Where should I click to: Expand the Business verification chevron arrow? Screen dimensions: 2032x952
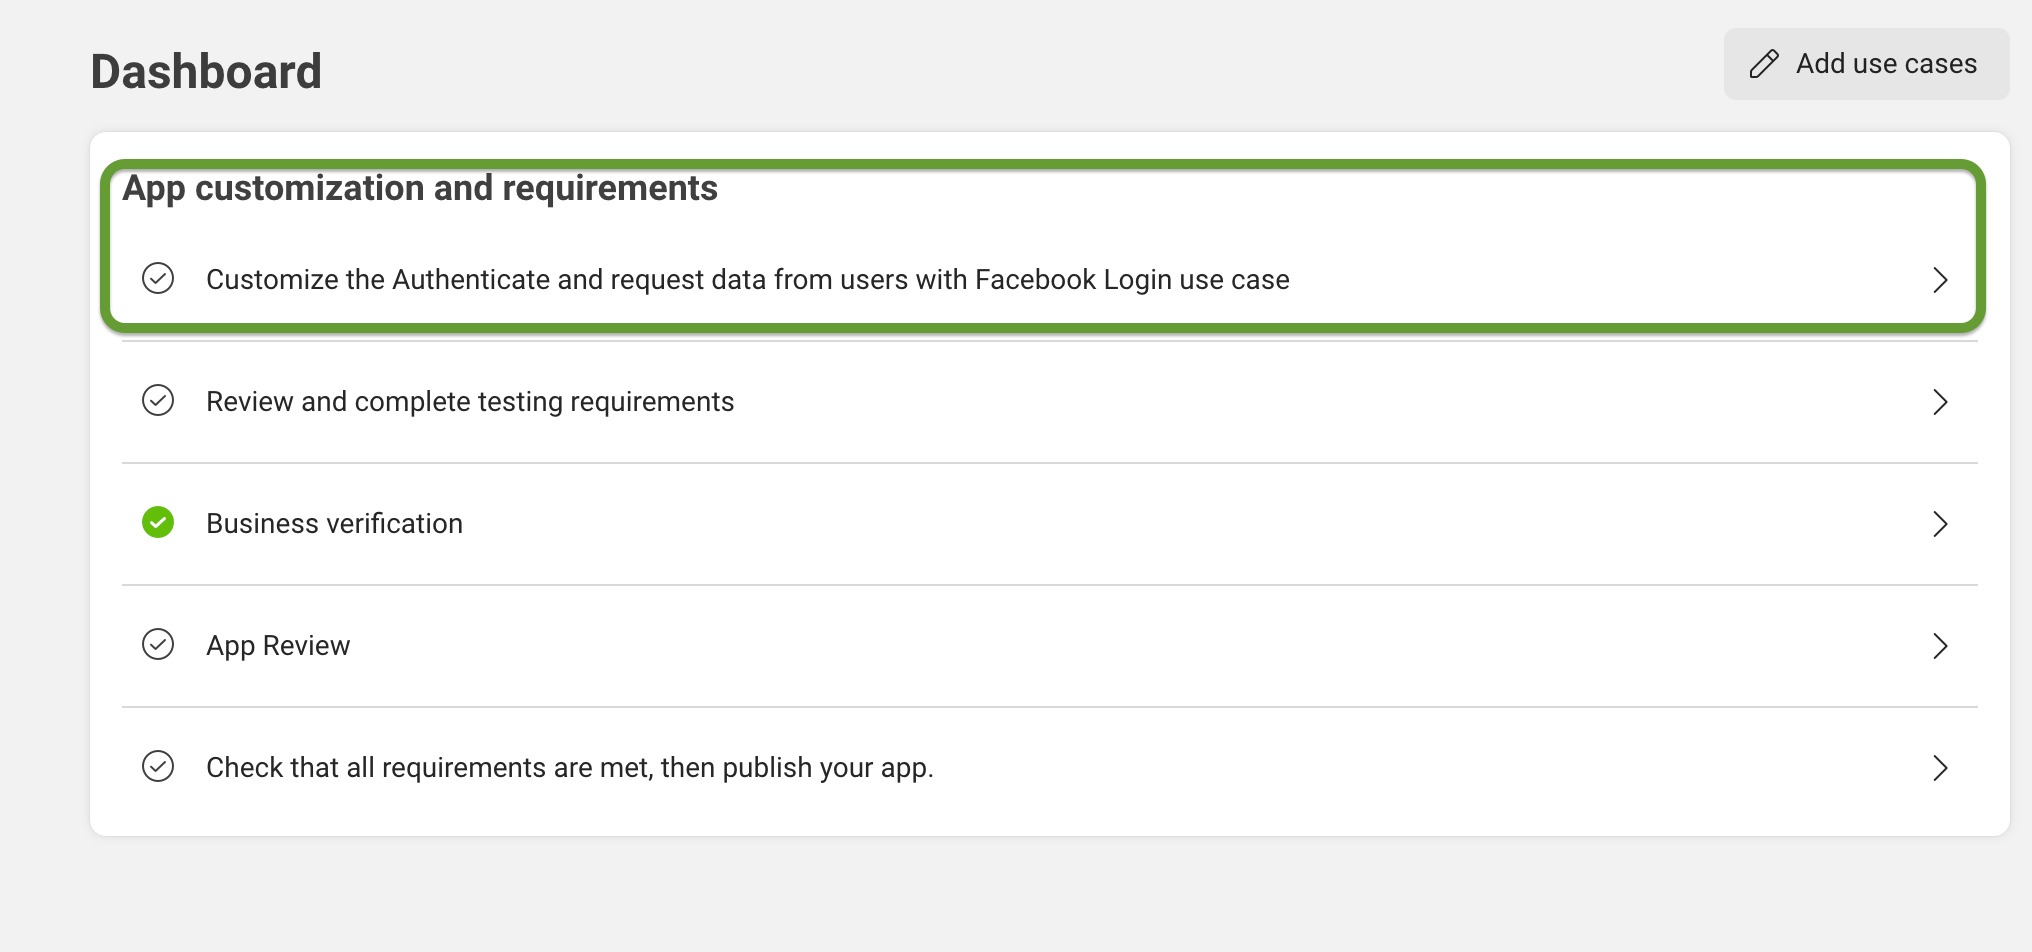[x=1940, y=524]
